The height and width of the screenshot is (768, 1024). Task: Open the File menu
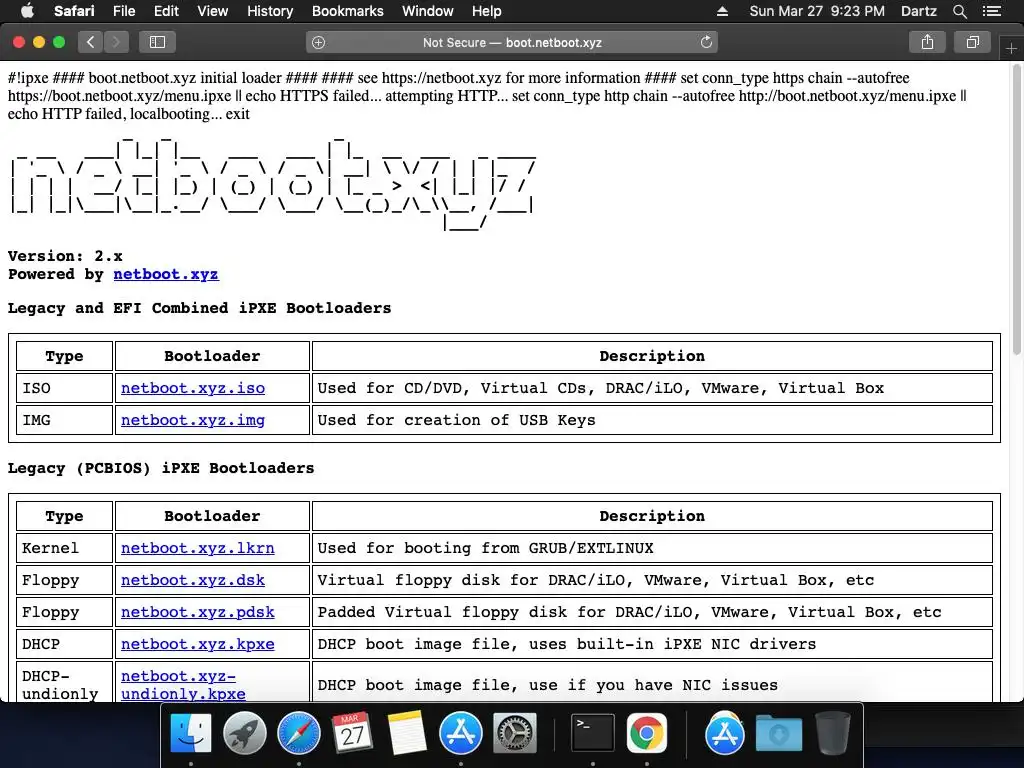click(x=124, y=11)
